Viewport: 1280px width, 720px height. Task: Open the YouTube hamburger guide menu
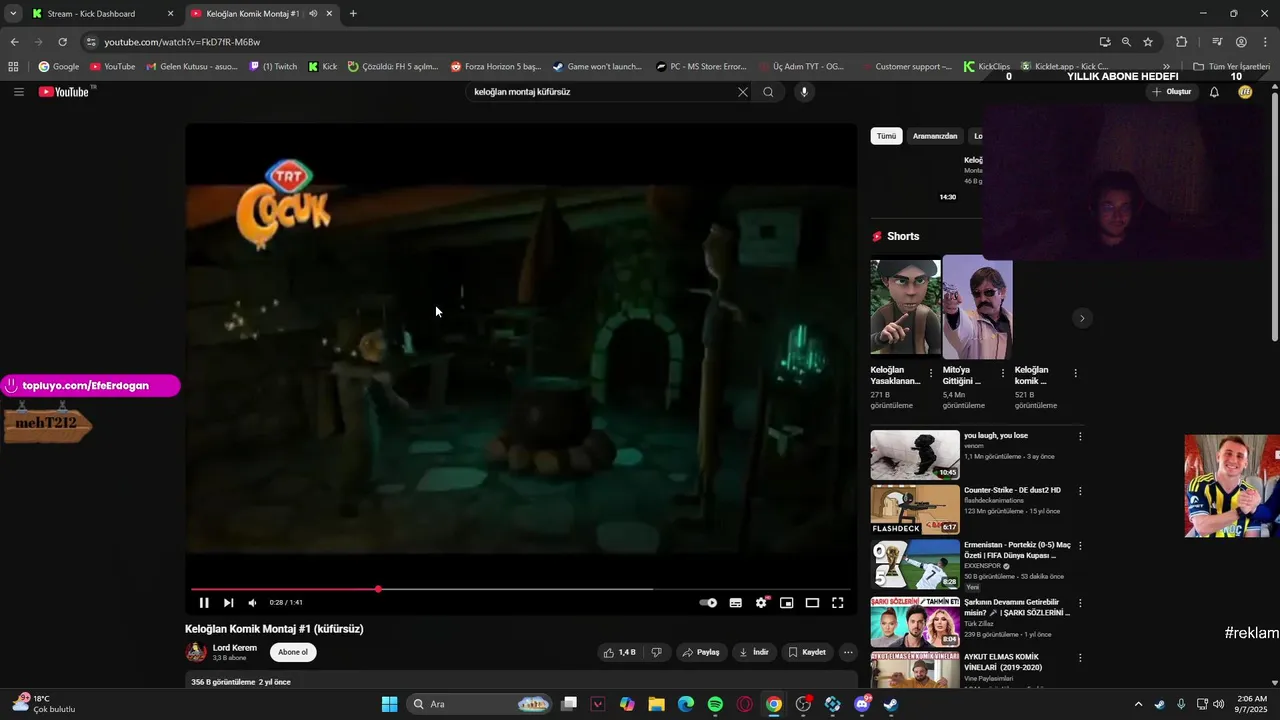click(x=19, y=92)
